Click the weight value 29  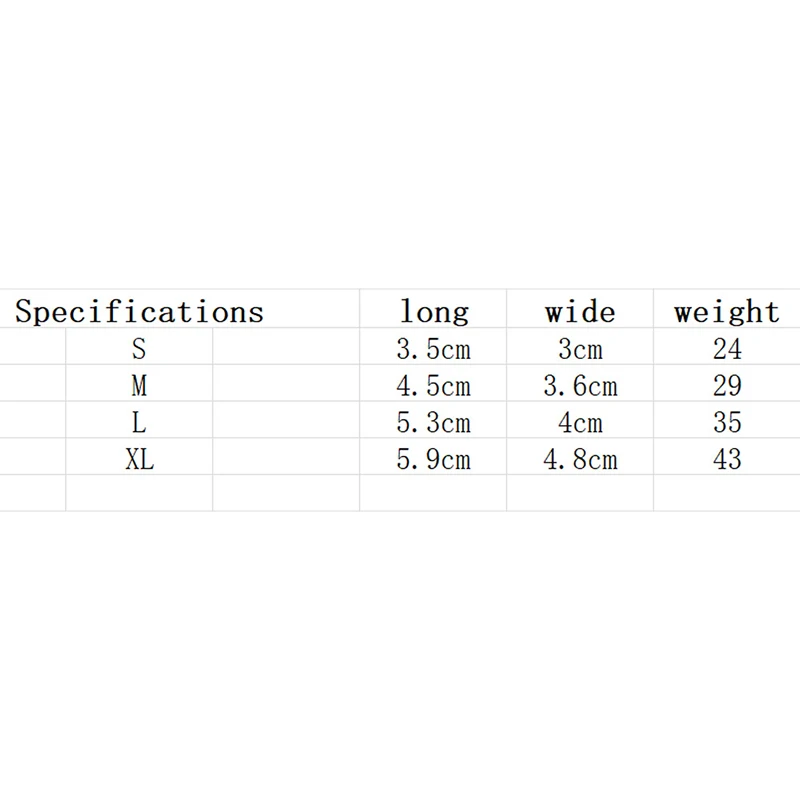[x=727, y=386]
